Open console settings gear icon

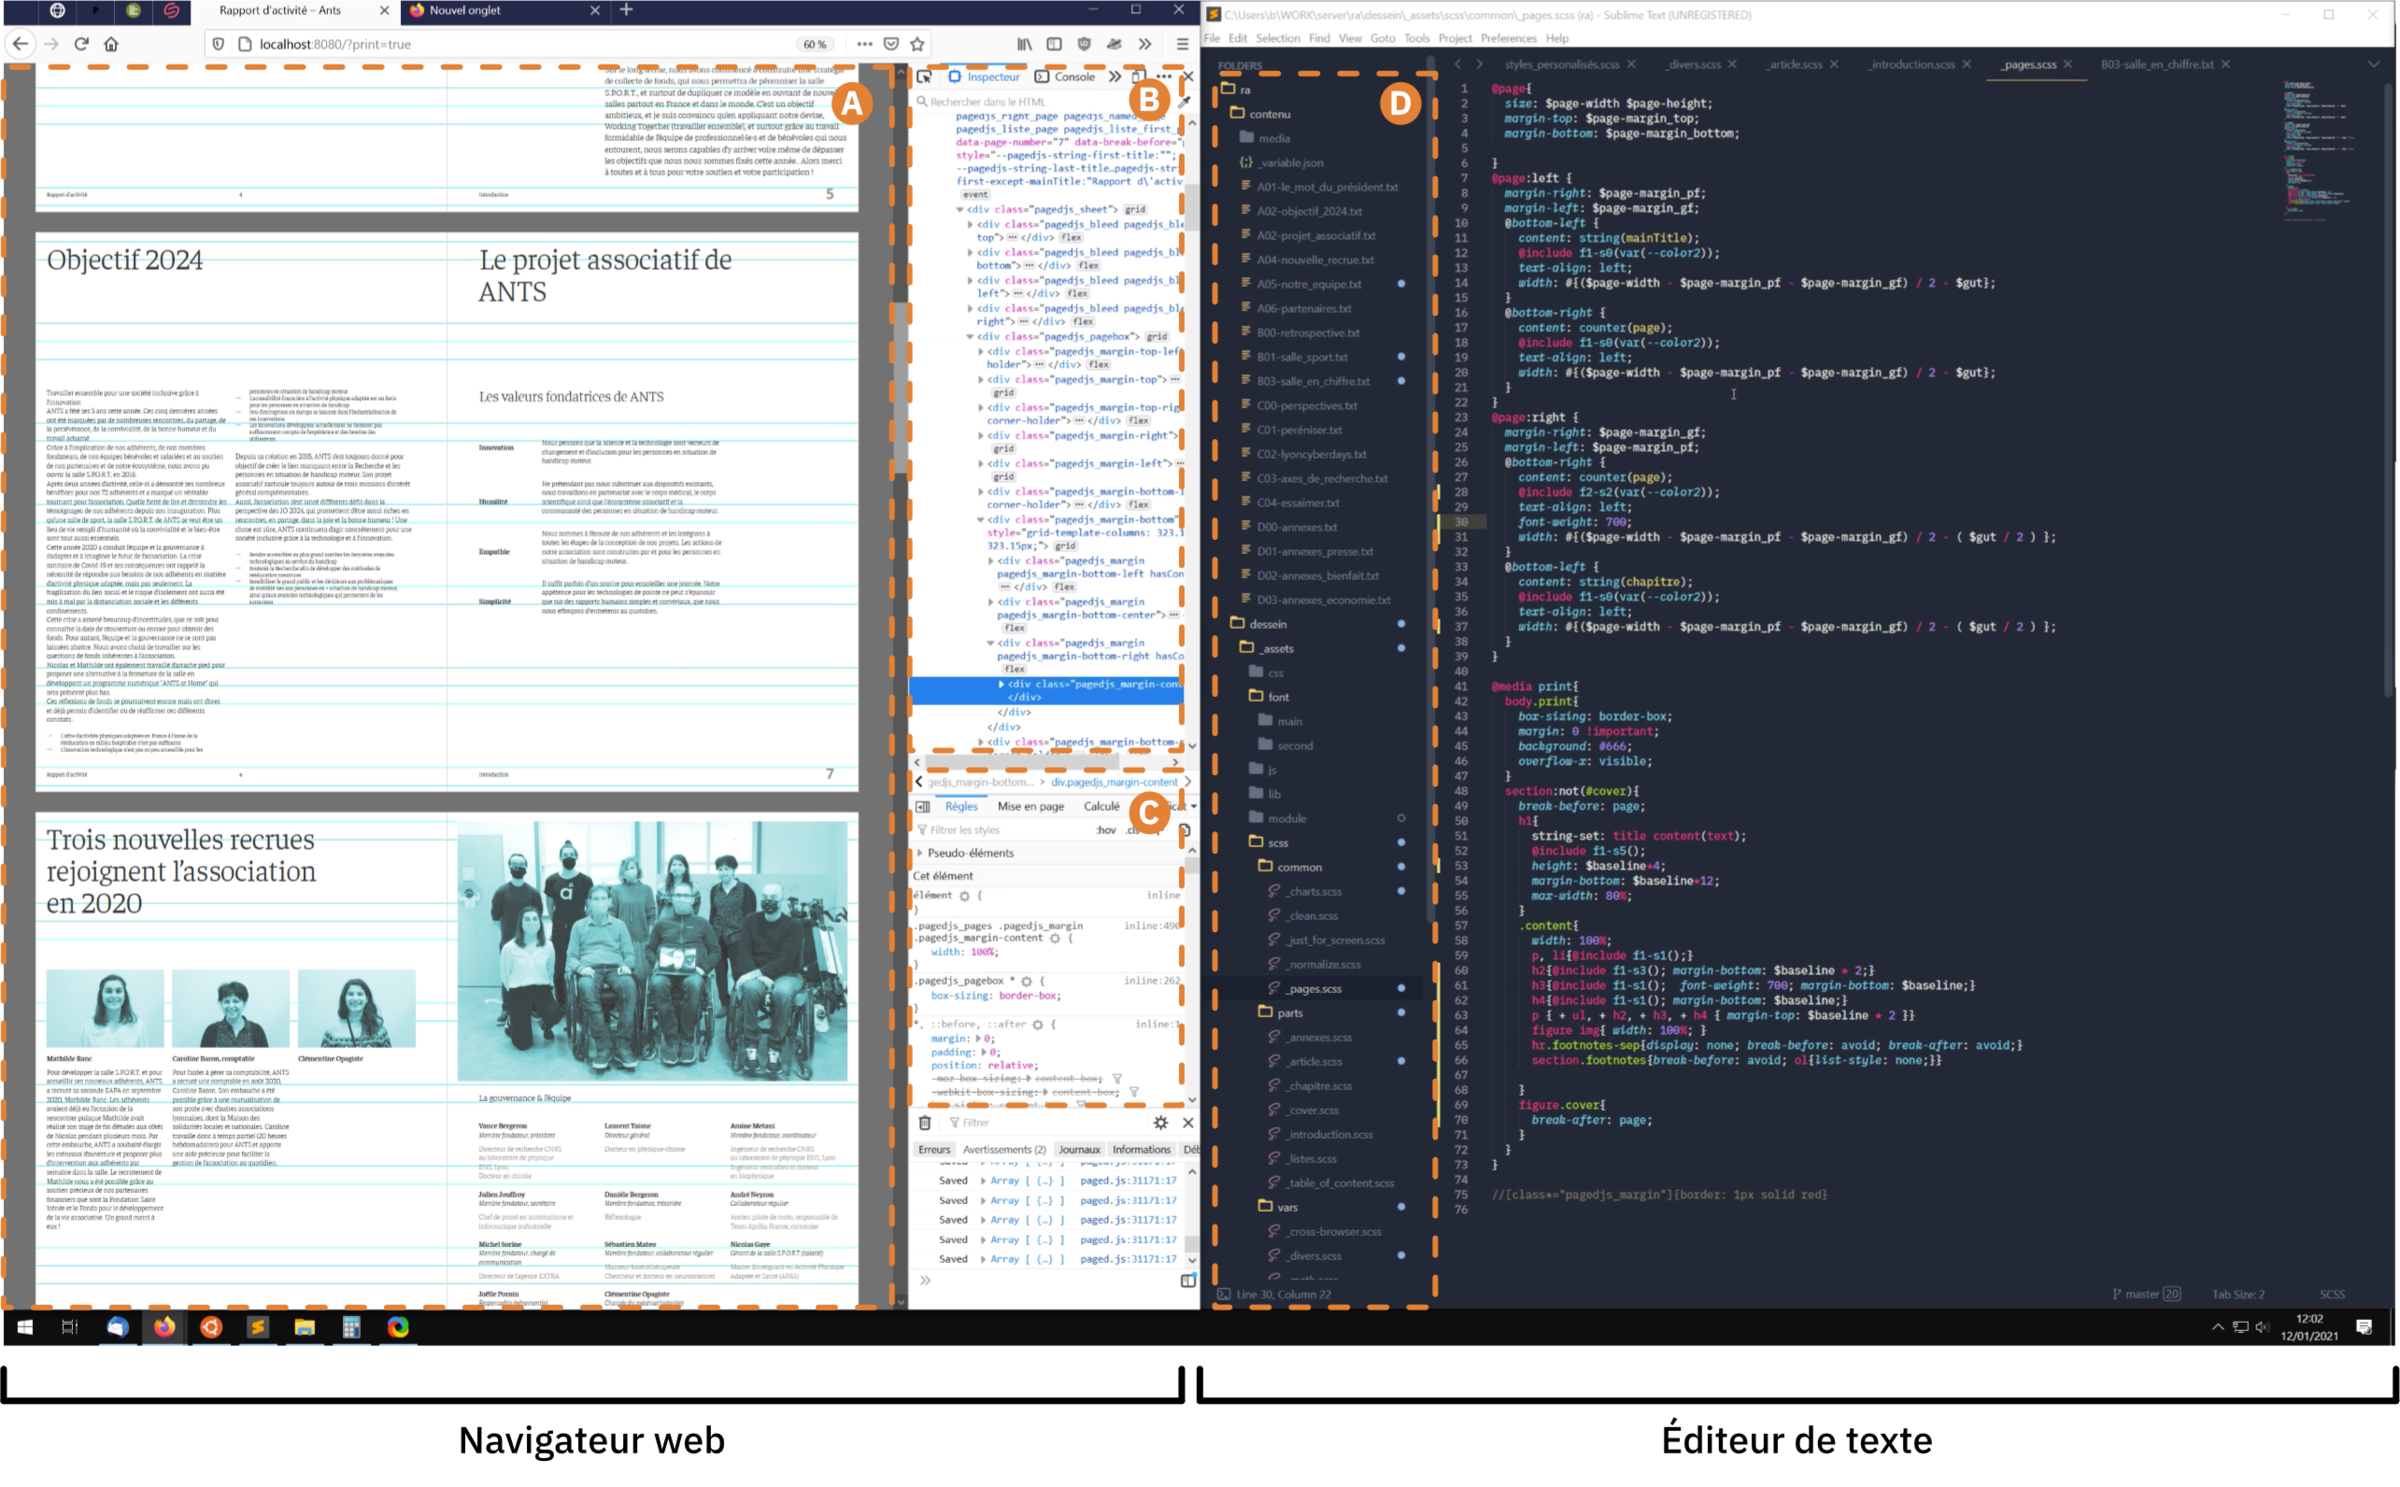[1160, 1123]
